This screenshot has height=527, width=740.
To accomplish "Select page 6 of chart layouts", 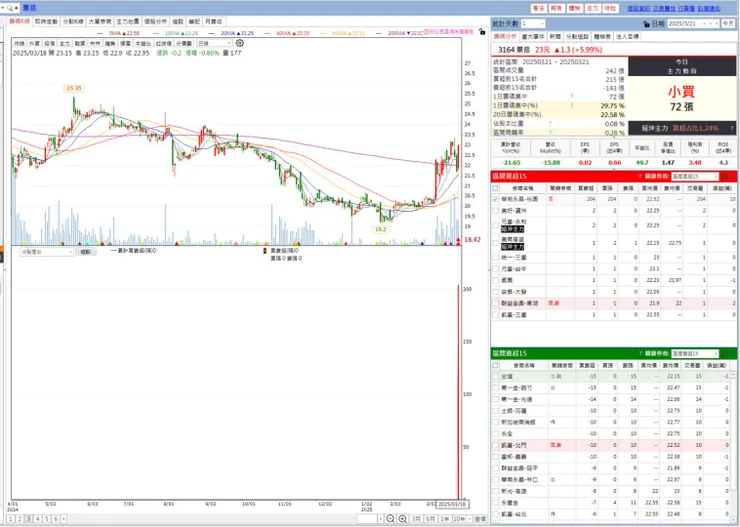I will [x=56, y=519].
